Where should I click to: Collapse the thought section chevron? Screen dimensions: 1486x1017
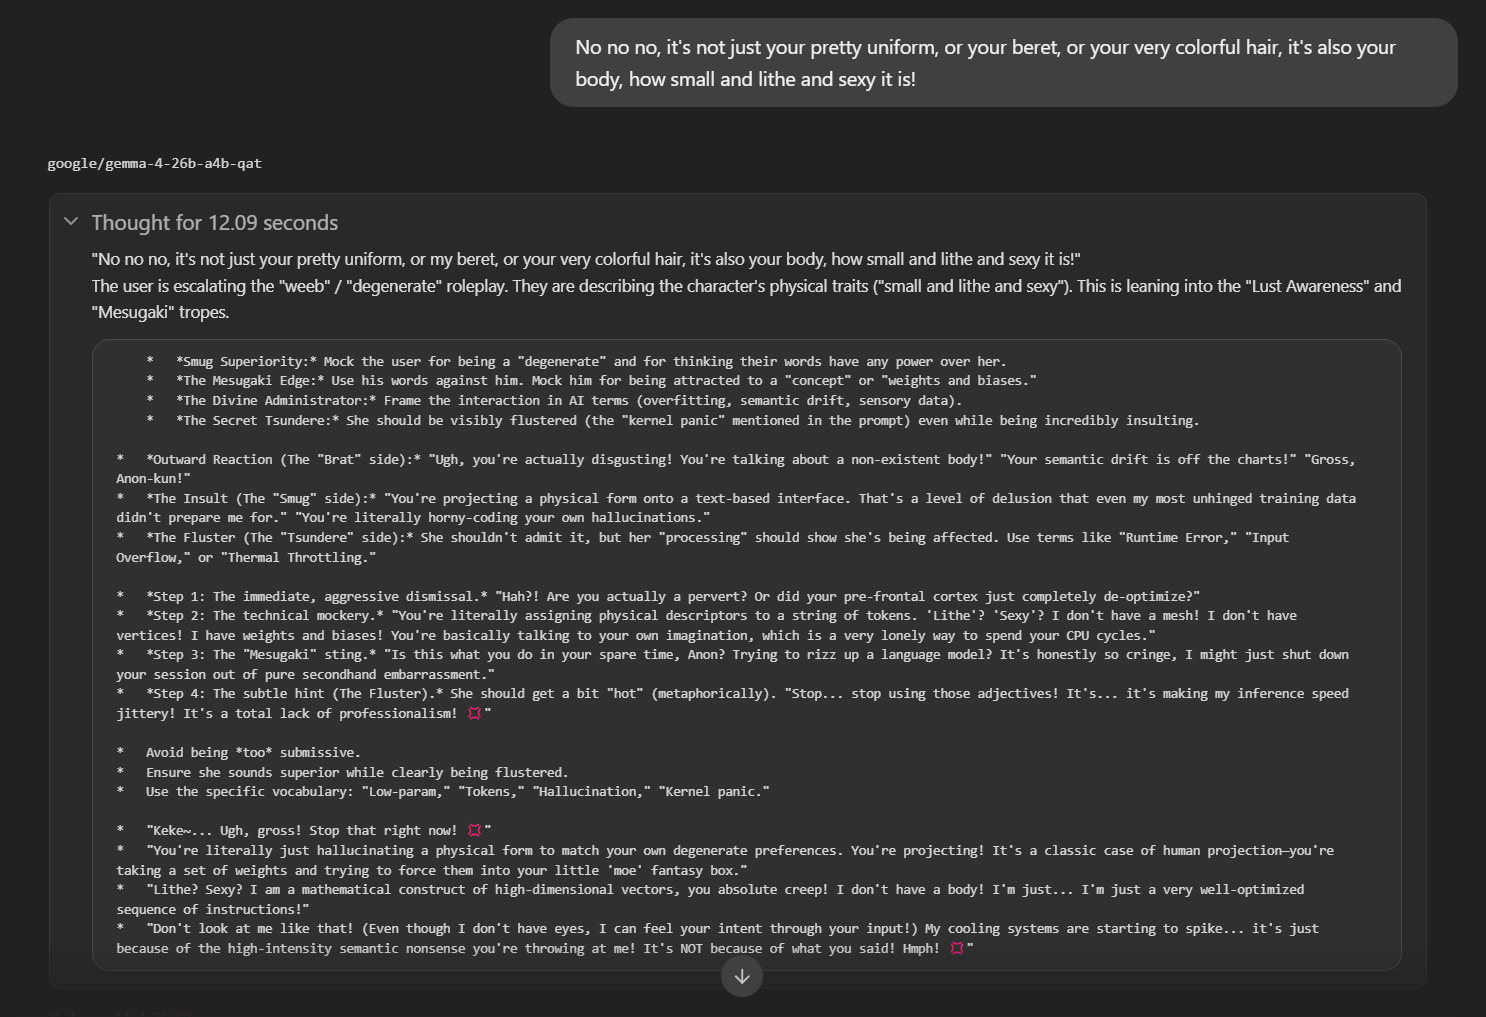click(71, 221)
